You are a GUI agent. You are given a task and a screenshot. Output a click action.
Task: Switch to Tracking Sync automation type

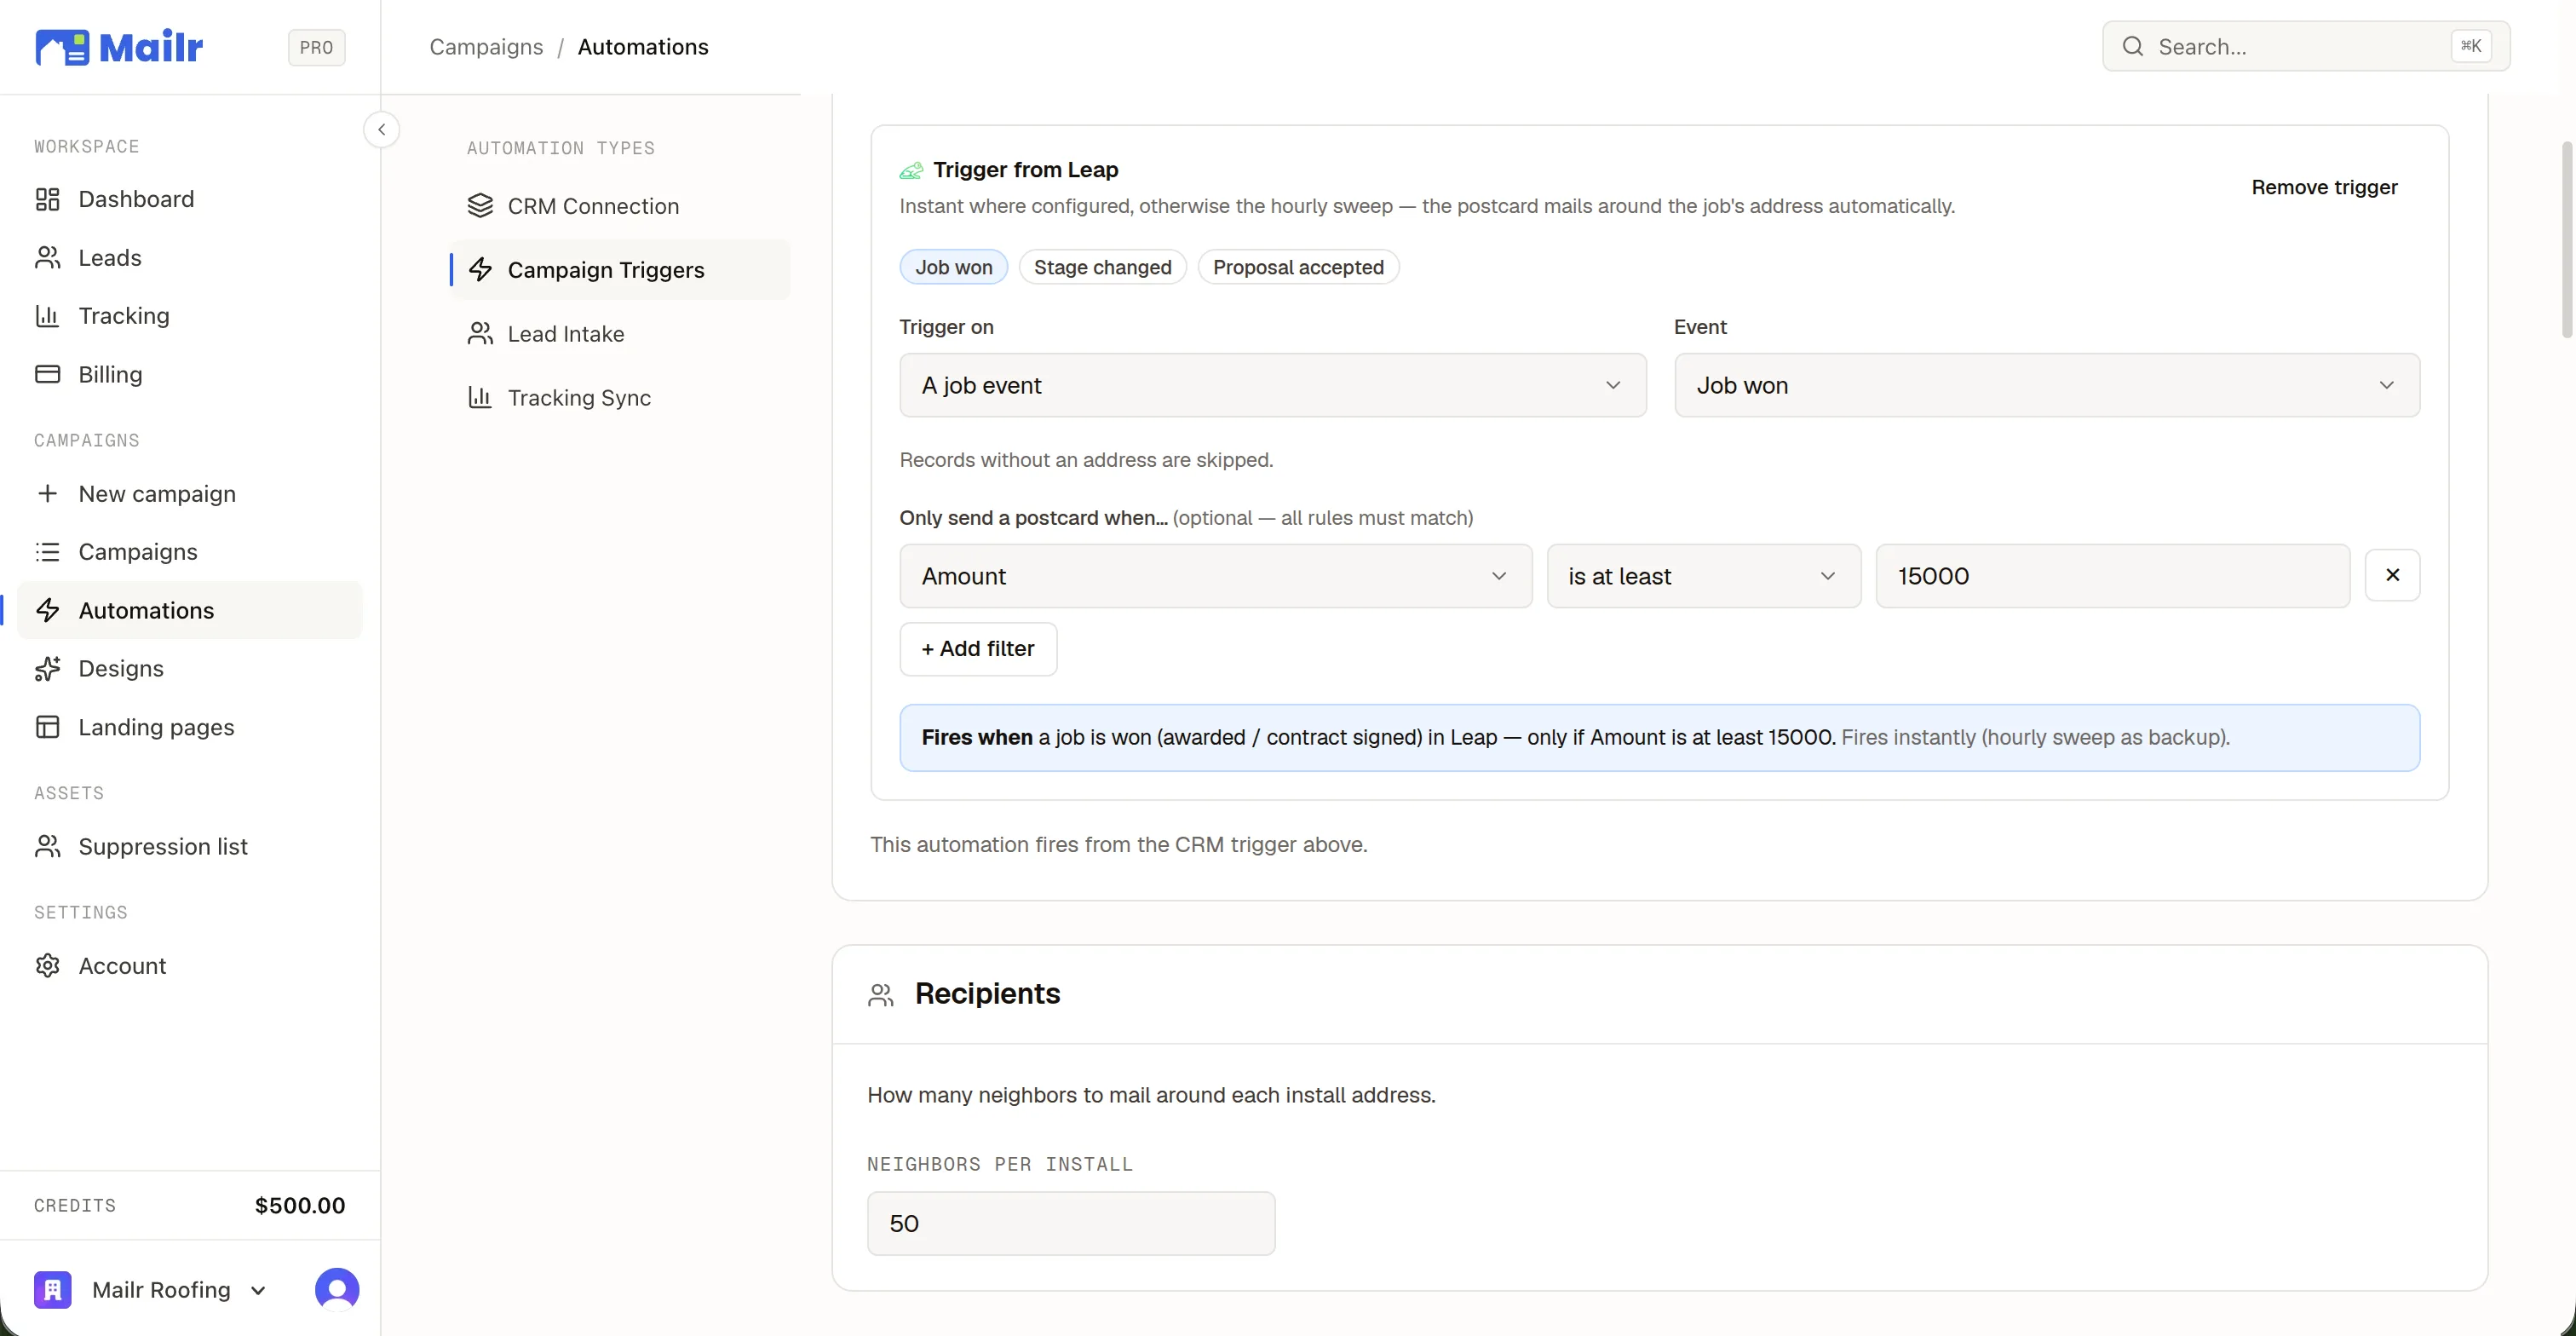[x=620, y=398]
